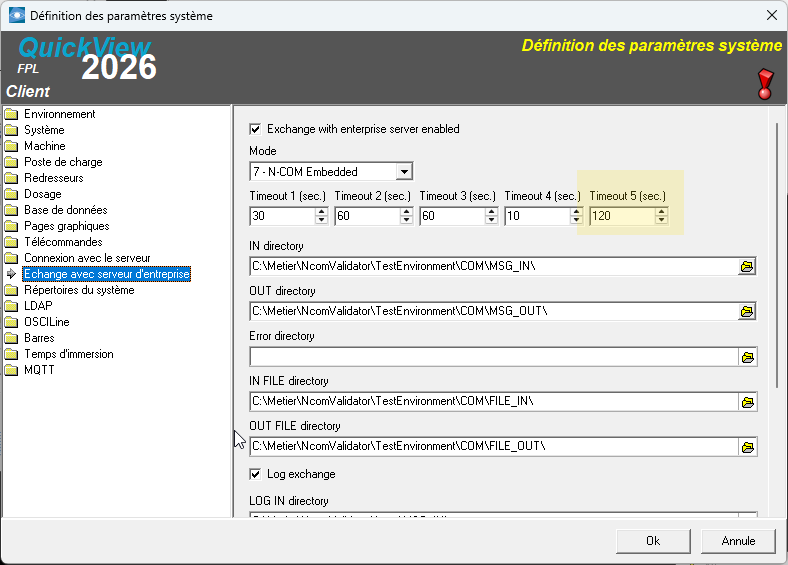Decrease Timeout 2 with the down arrow
Viewport: 788px width, 565px height.
(x=406, y=220)
